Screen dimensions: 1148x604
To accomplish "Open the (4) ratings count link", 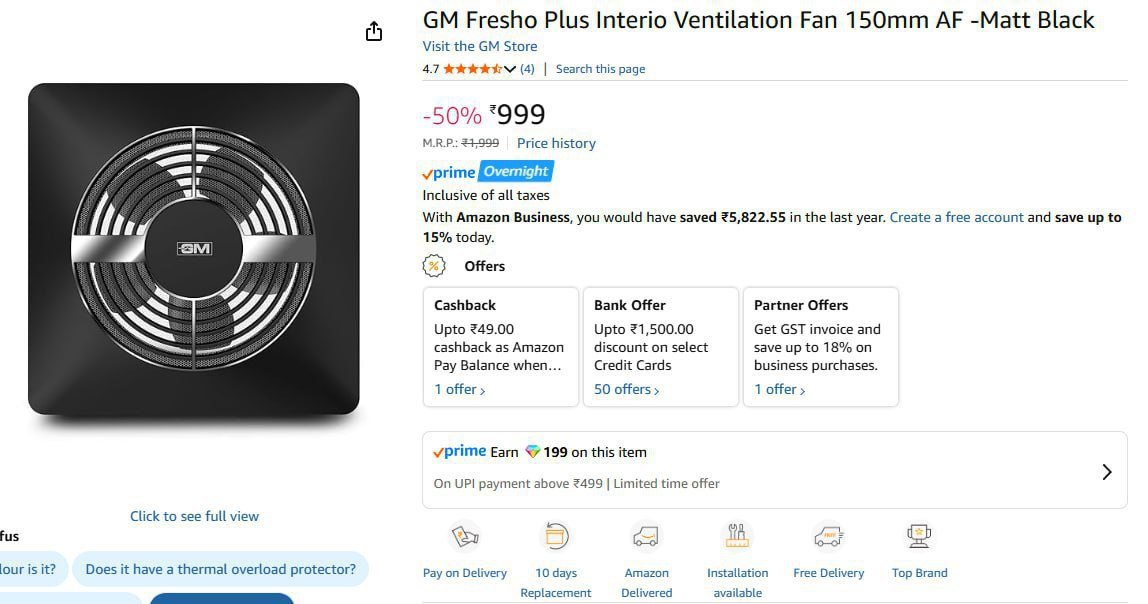I will [527, 69].
